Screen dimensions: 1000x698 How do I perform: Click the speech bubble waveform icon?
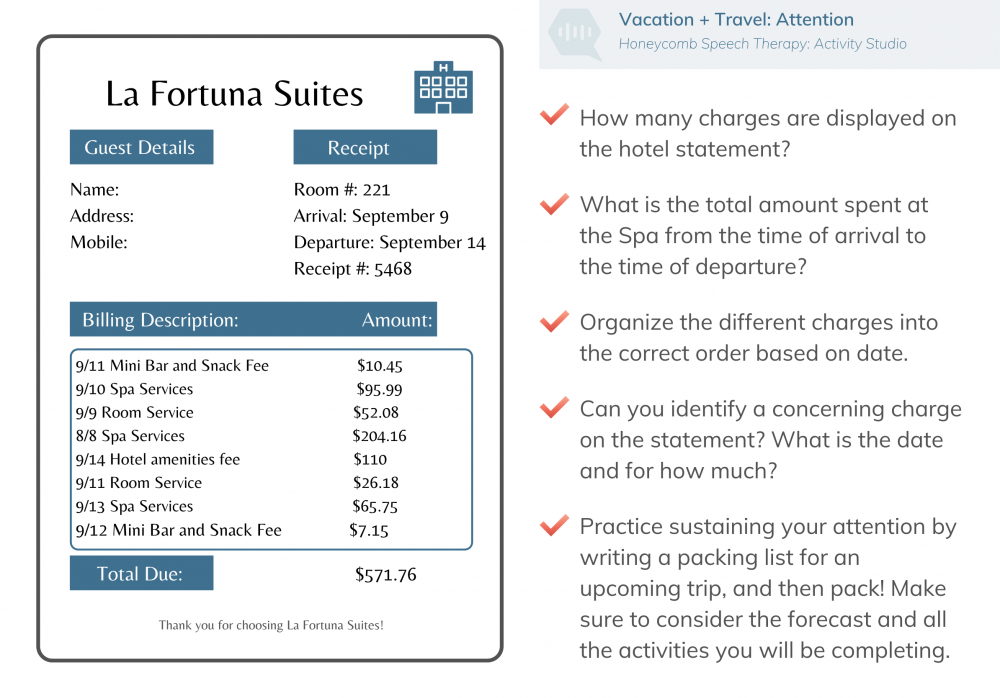point(575,32)
